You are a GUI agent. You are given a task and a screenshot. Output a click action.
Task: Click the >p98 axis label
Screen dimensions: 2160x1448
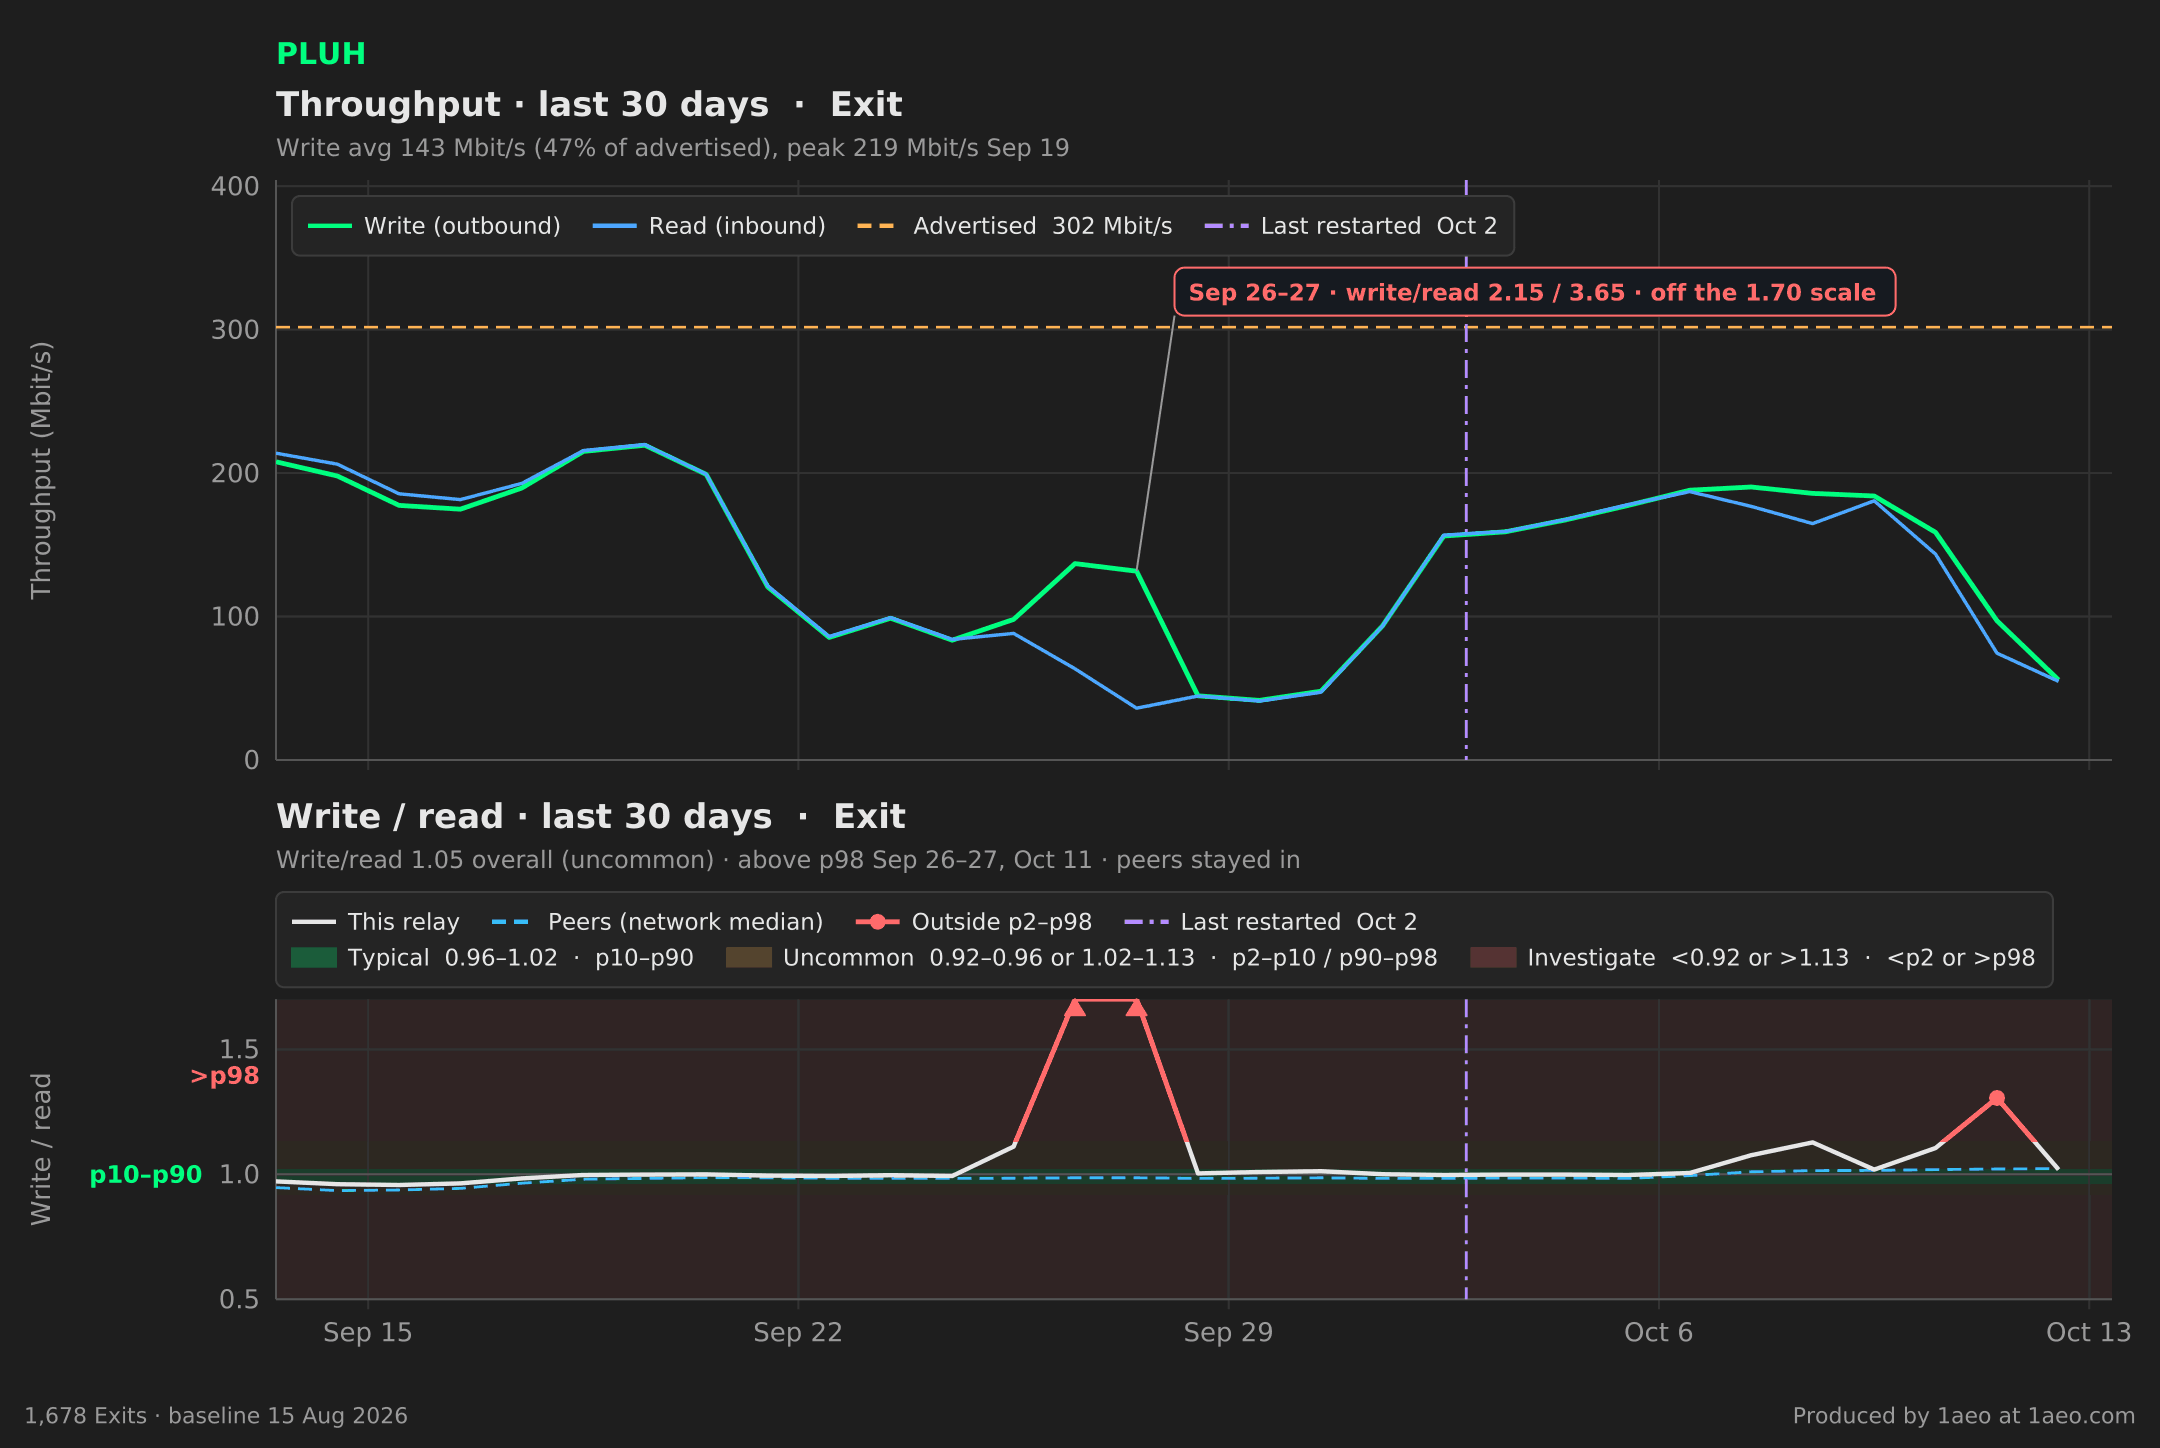coord(225,1076)
